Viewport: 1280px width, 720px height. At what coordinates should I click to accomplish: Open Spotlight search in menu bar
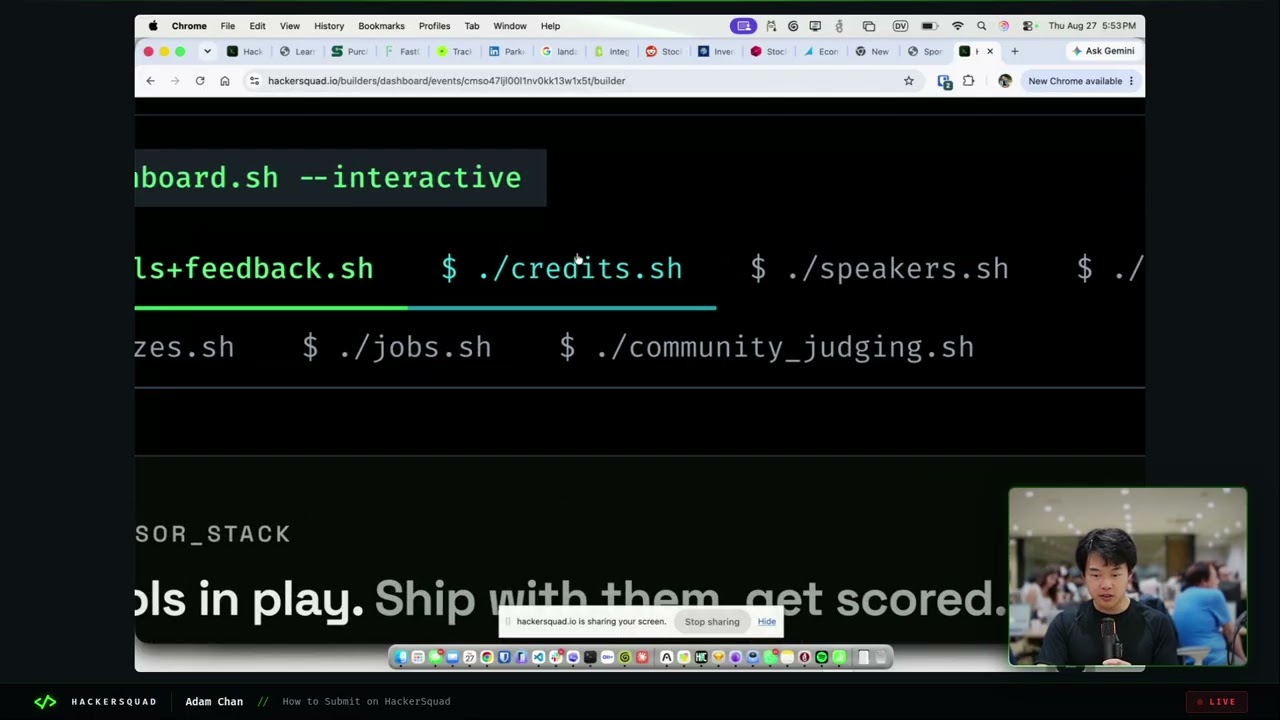tap(981, 26)
